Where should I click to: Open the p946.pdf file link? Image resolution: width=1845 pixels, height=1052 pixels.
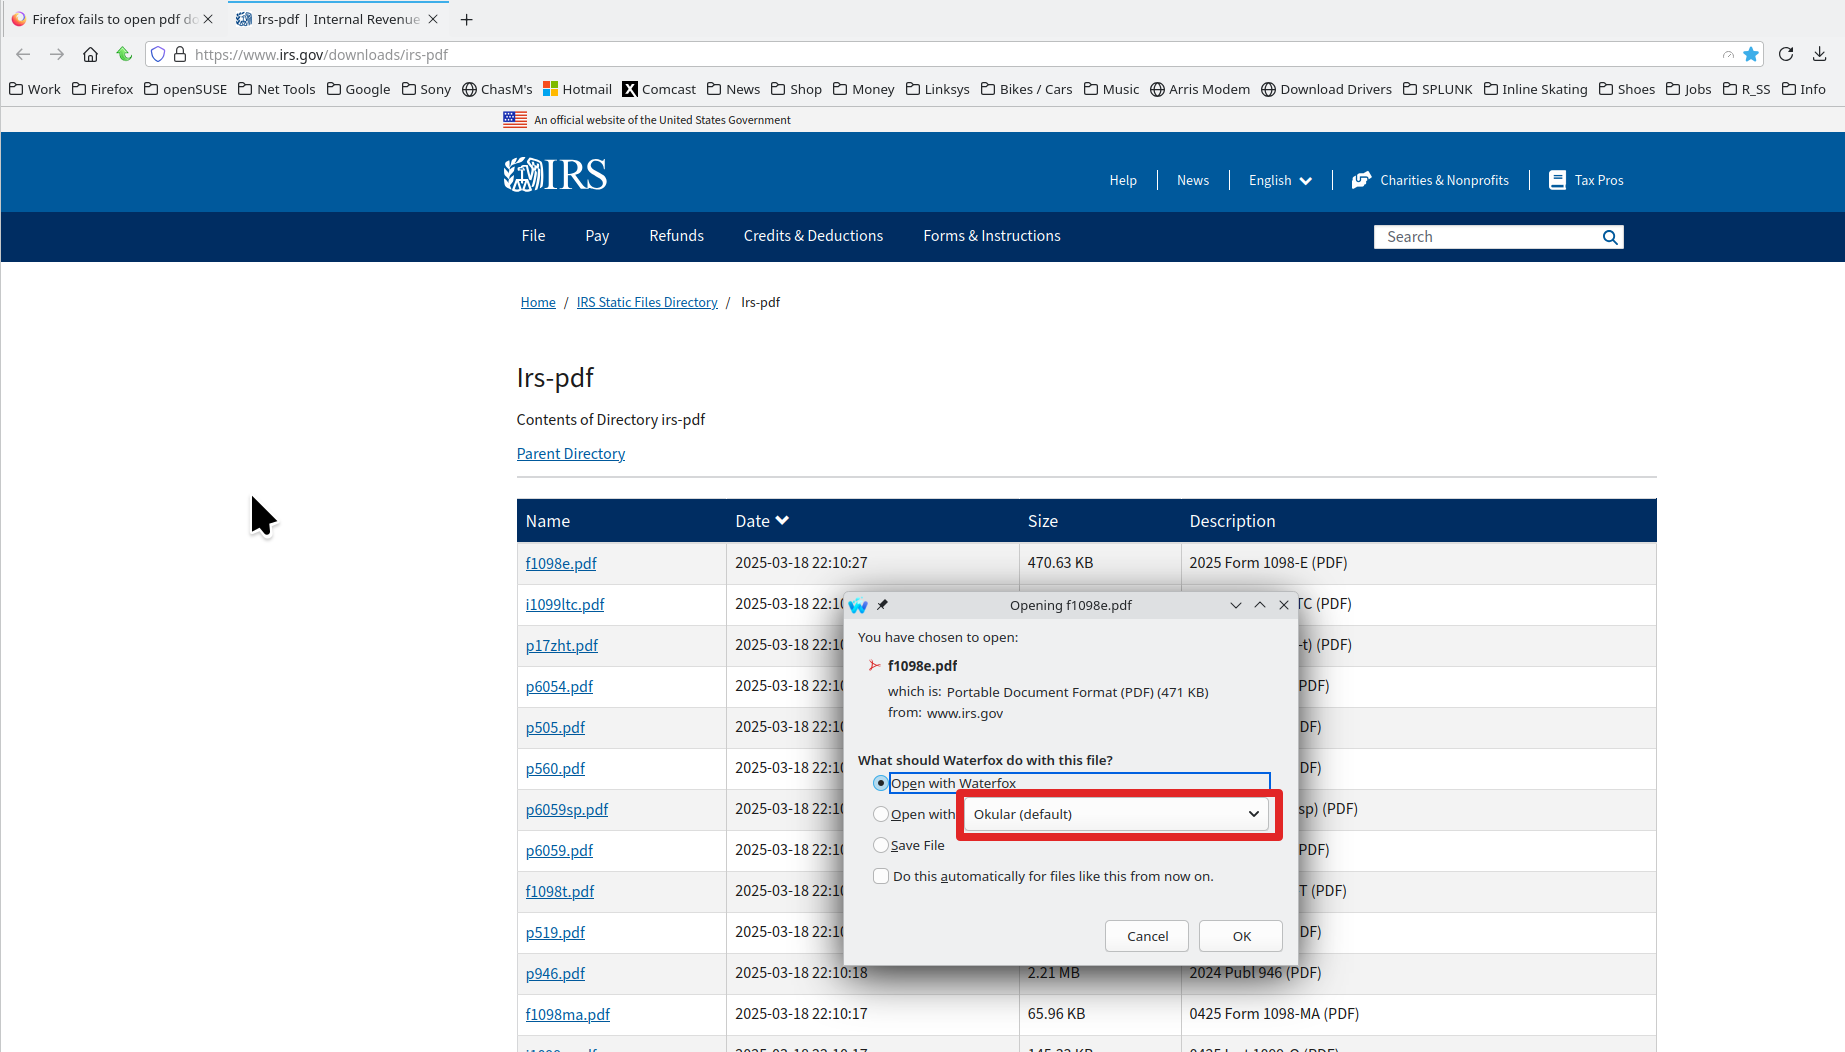coord(555,973)
